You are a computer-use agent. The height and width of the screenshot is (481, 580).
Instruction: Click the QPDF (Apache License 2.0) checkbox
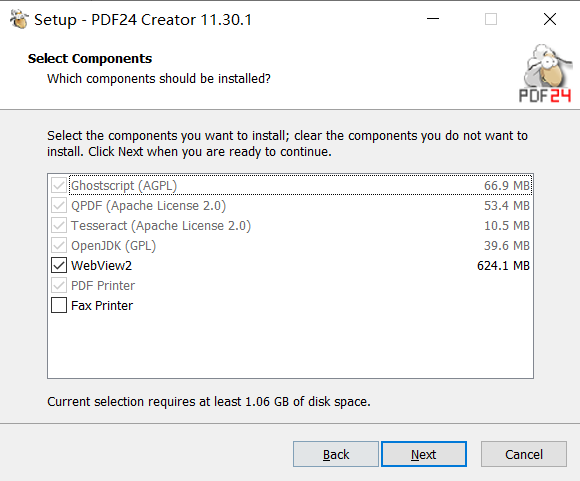pyautogui.click(x=59, y=205)
